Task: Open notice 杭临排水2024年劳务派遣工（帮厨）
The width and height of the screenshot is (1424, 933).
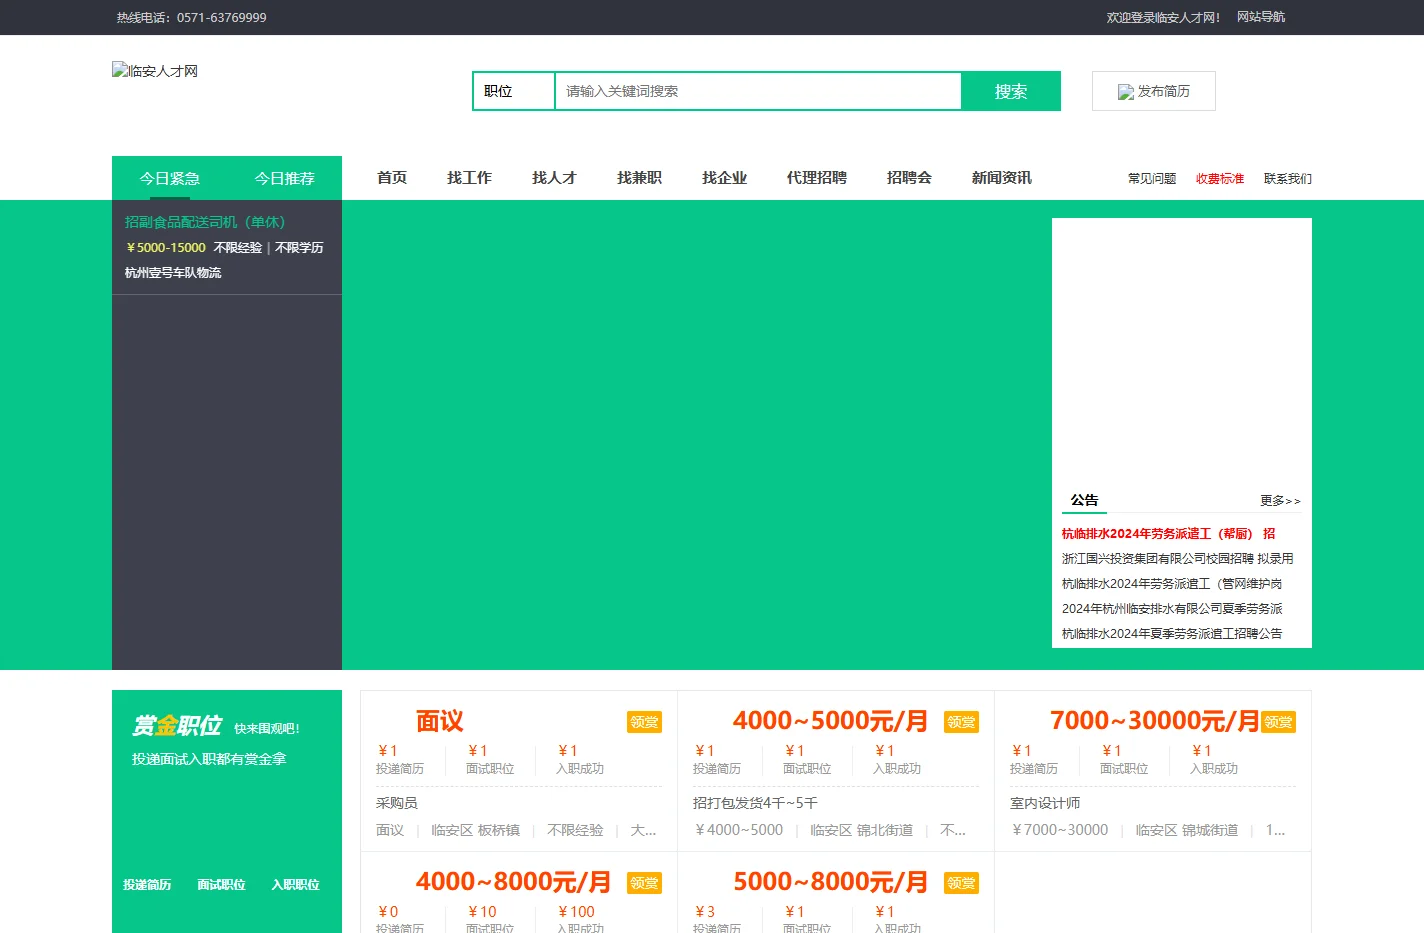Action: [x=1168, y=534]
